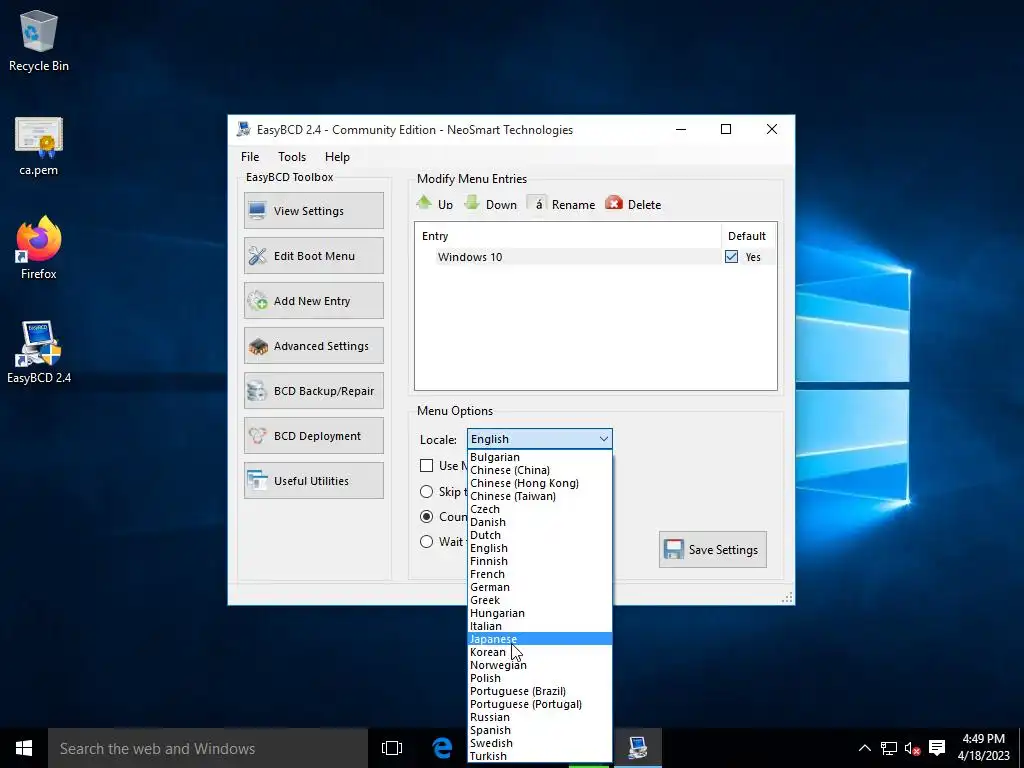Image resolution: width=1024 pixels, height=768 pixels.
Task: Choose Korean locale option
Action: point(540,652)
